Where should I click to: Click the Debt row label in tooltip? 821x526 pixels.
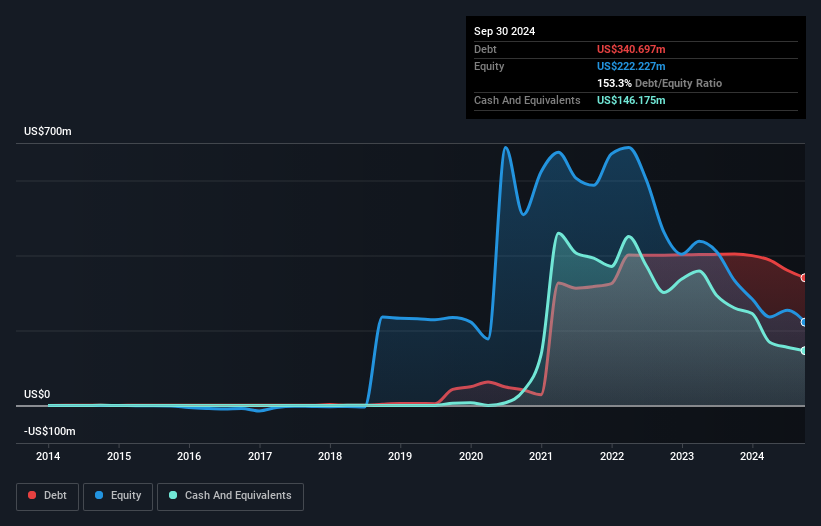[485, 49]
